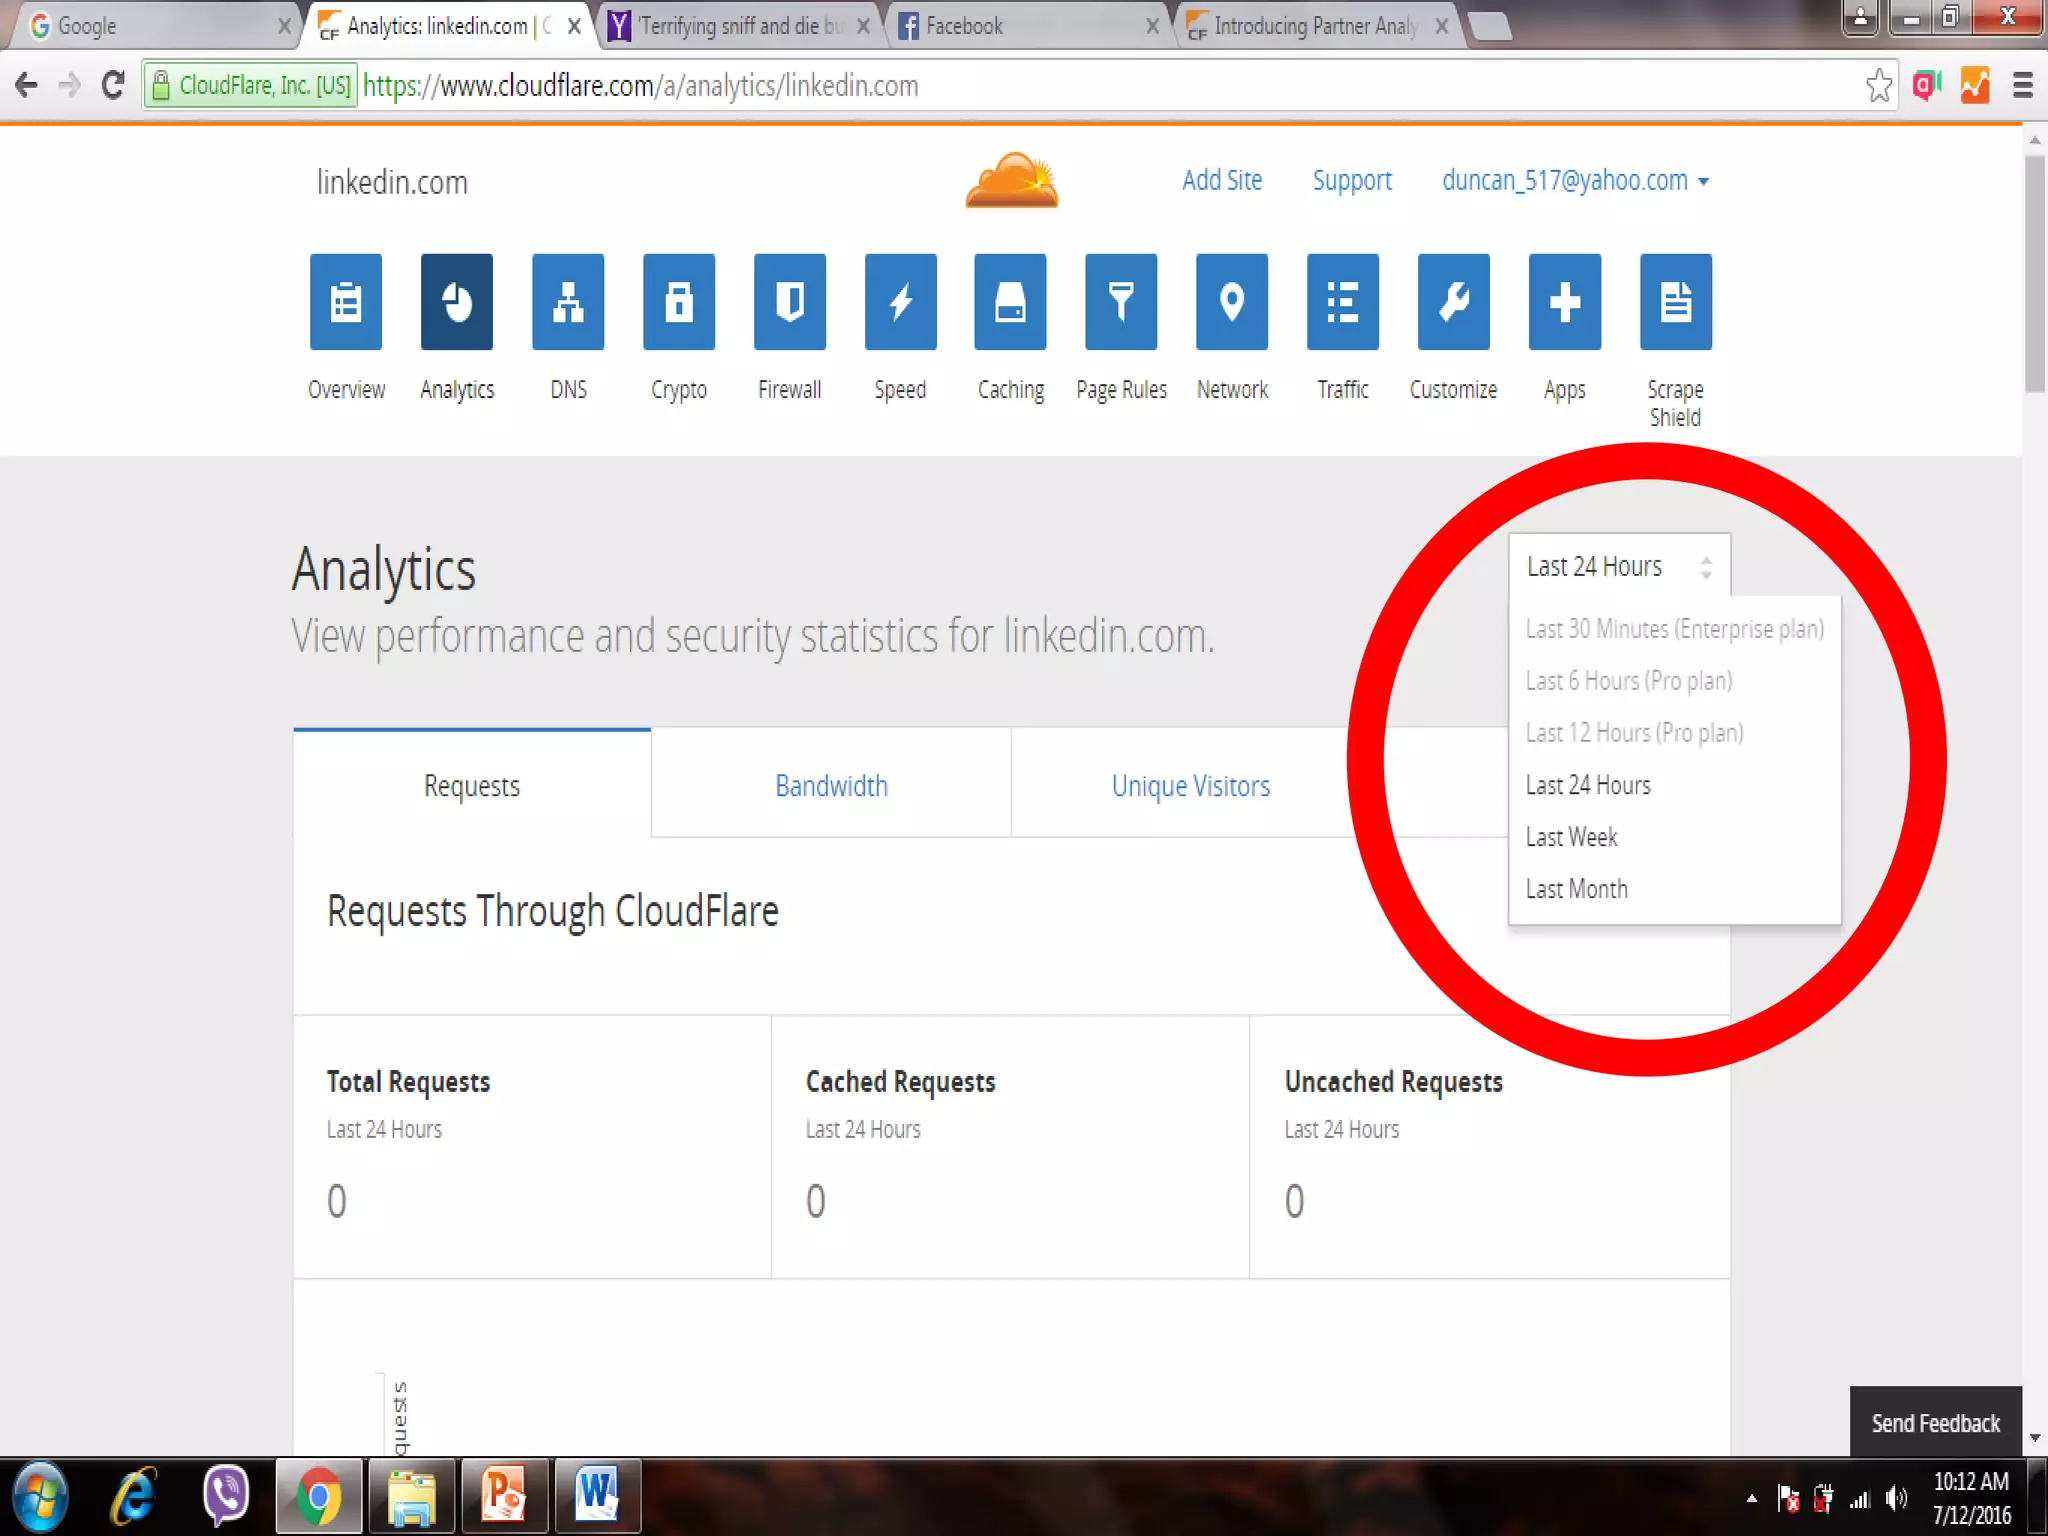Select the Caching drive icon

[1011, 302]
